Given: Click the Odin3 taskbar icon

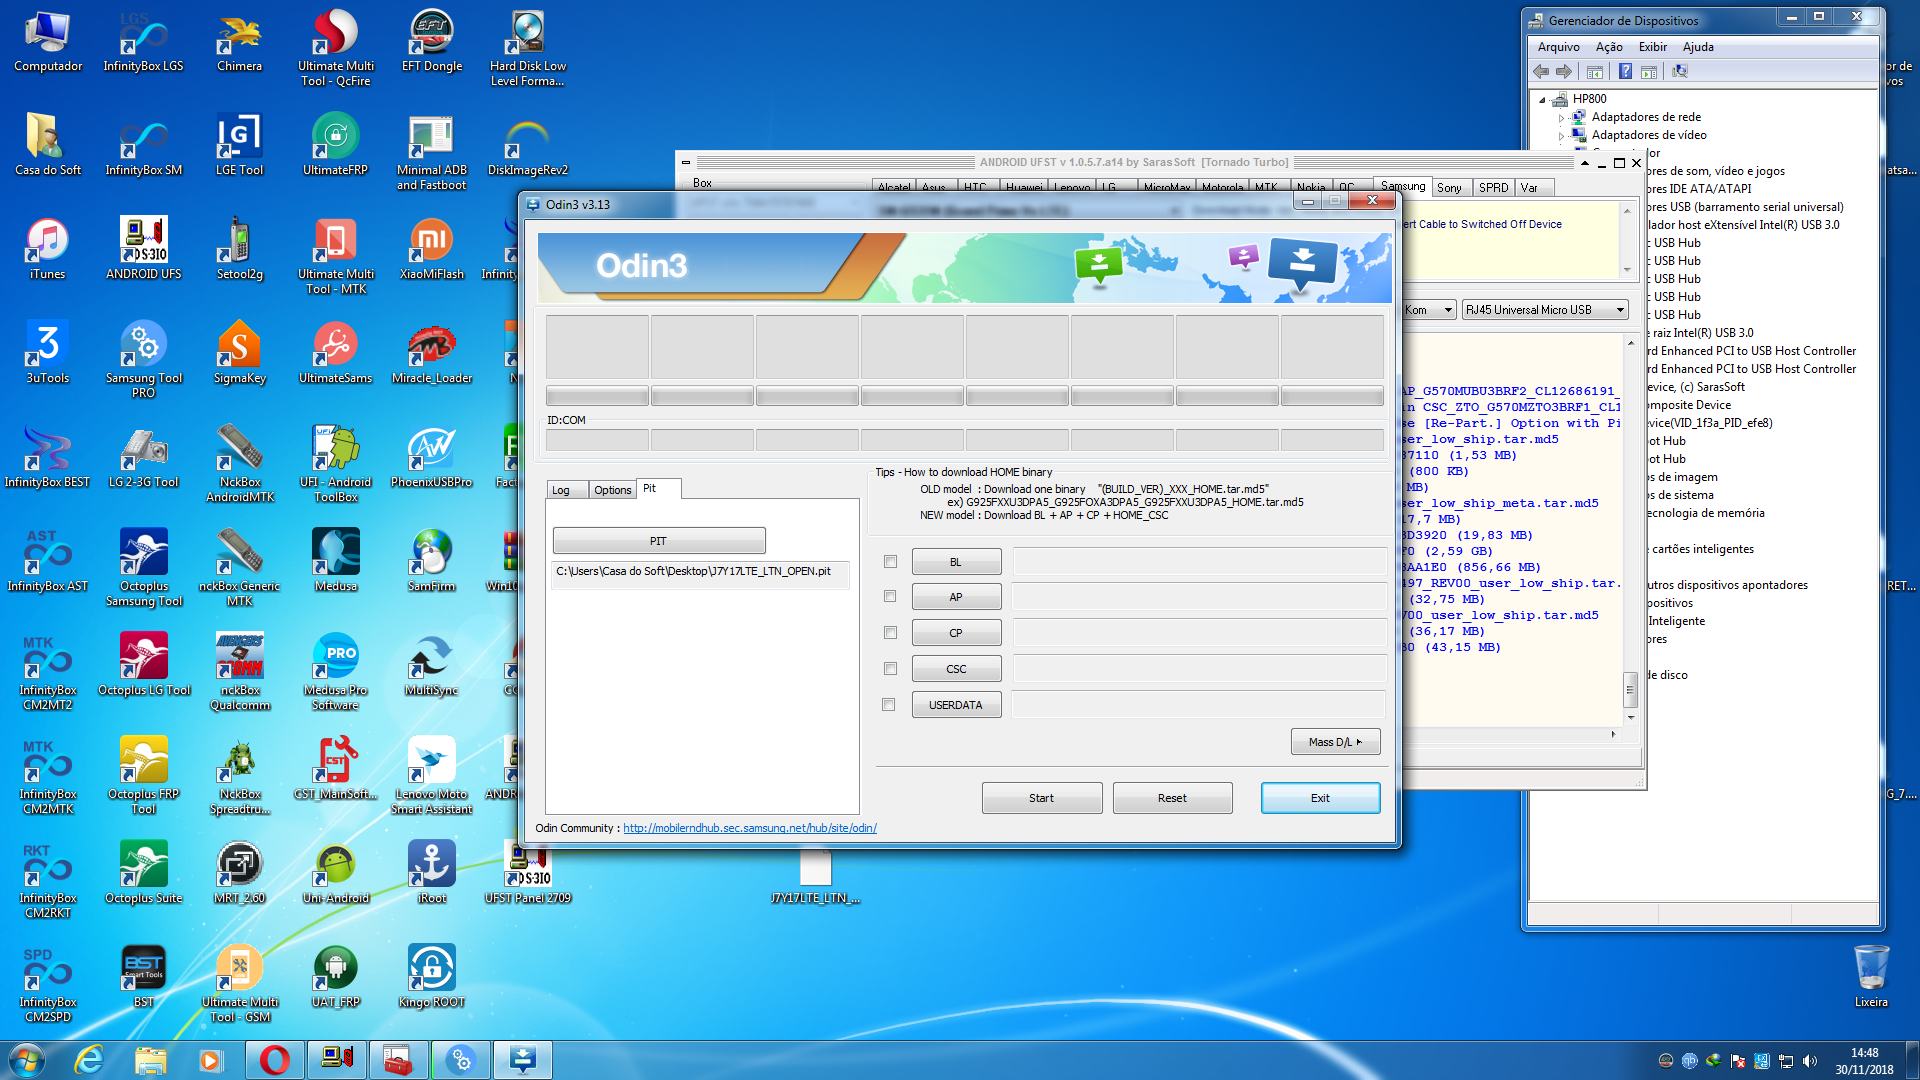Looking at the screenshot, I should point(523,1060).
